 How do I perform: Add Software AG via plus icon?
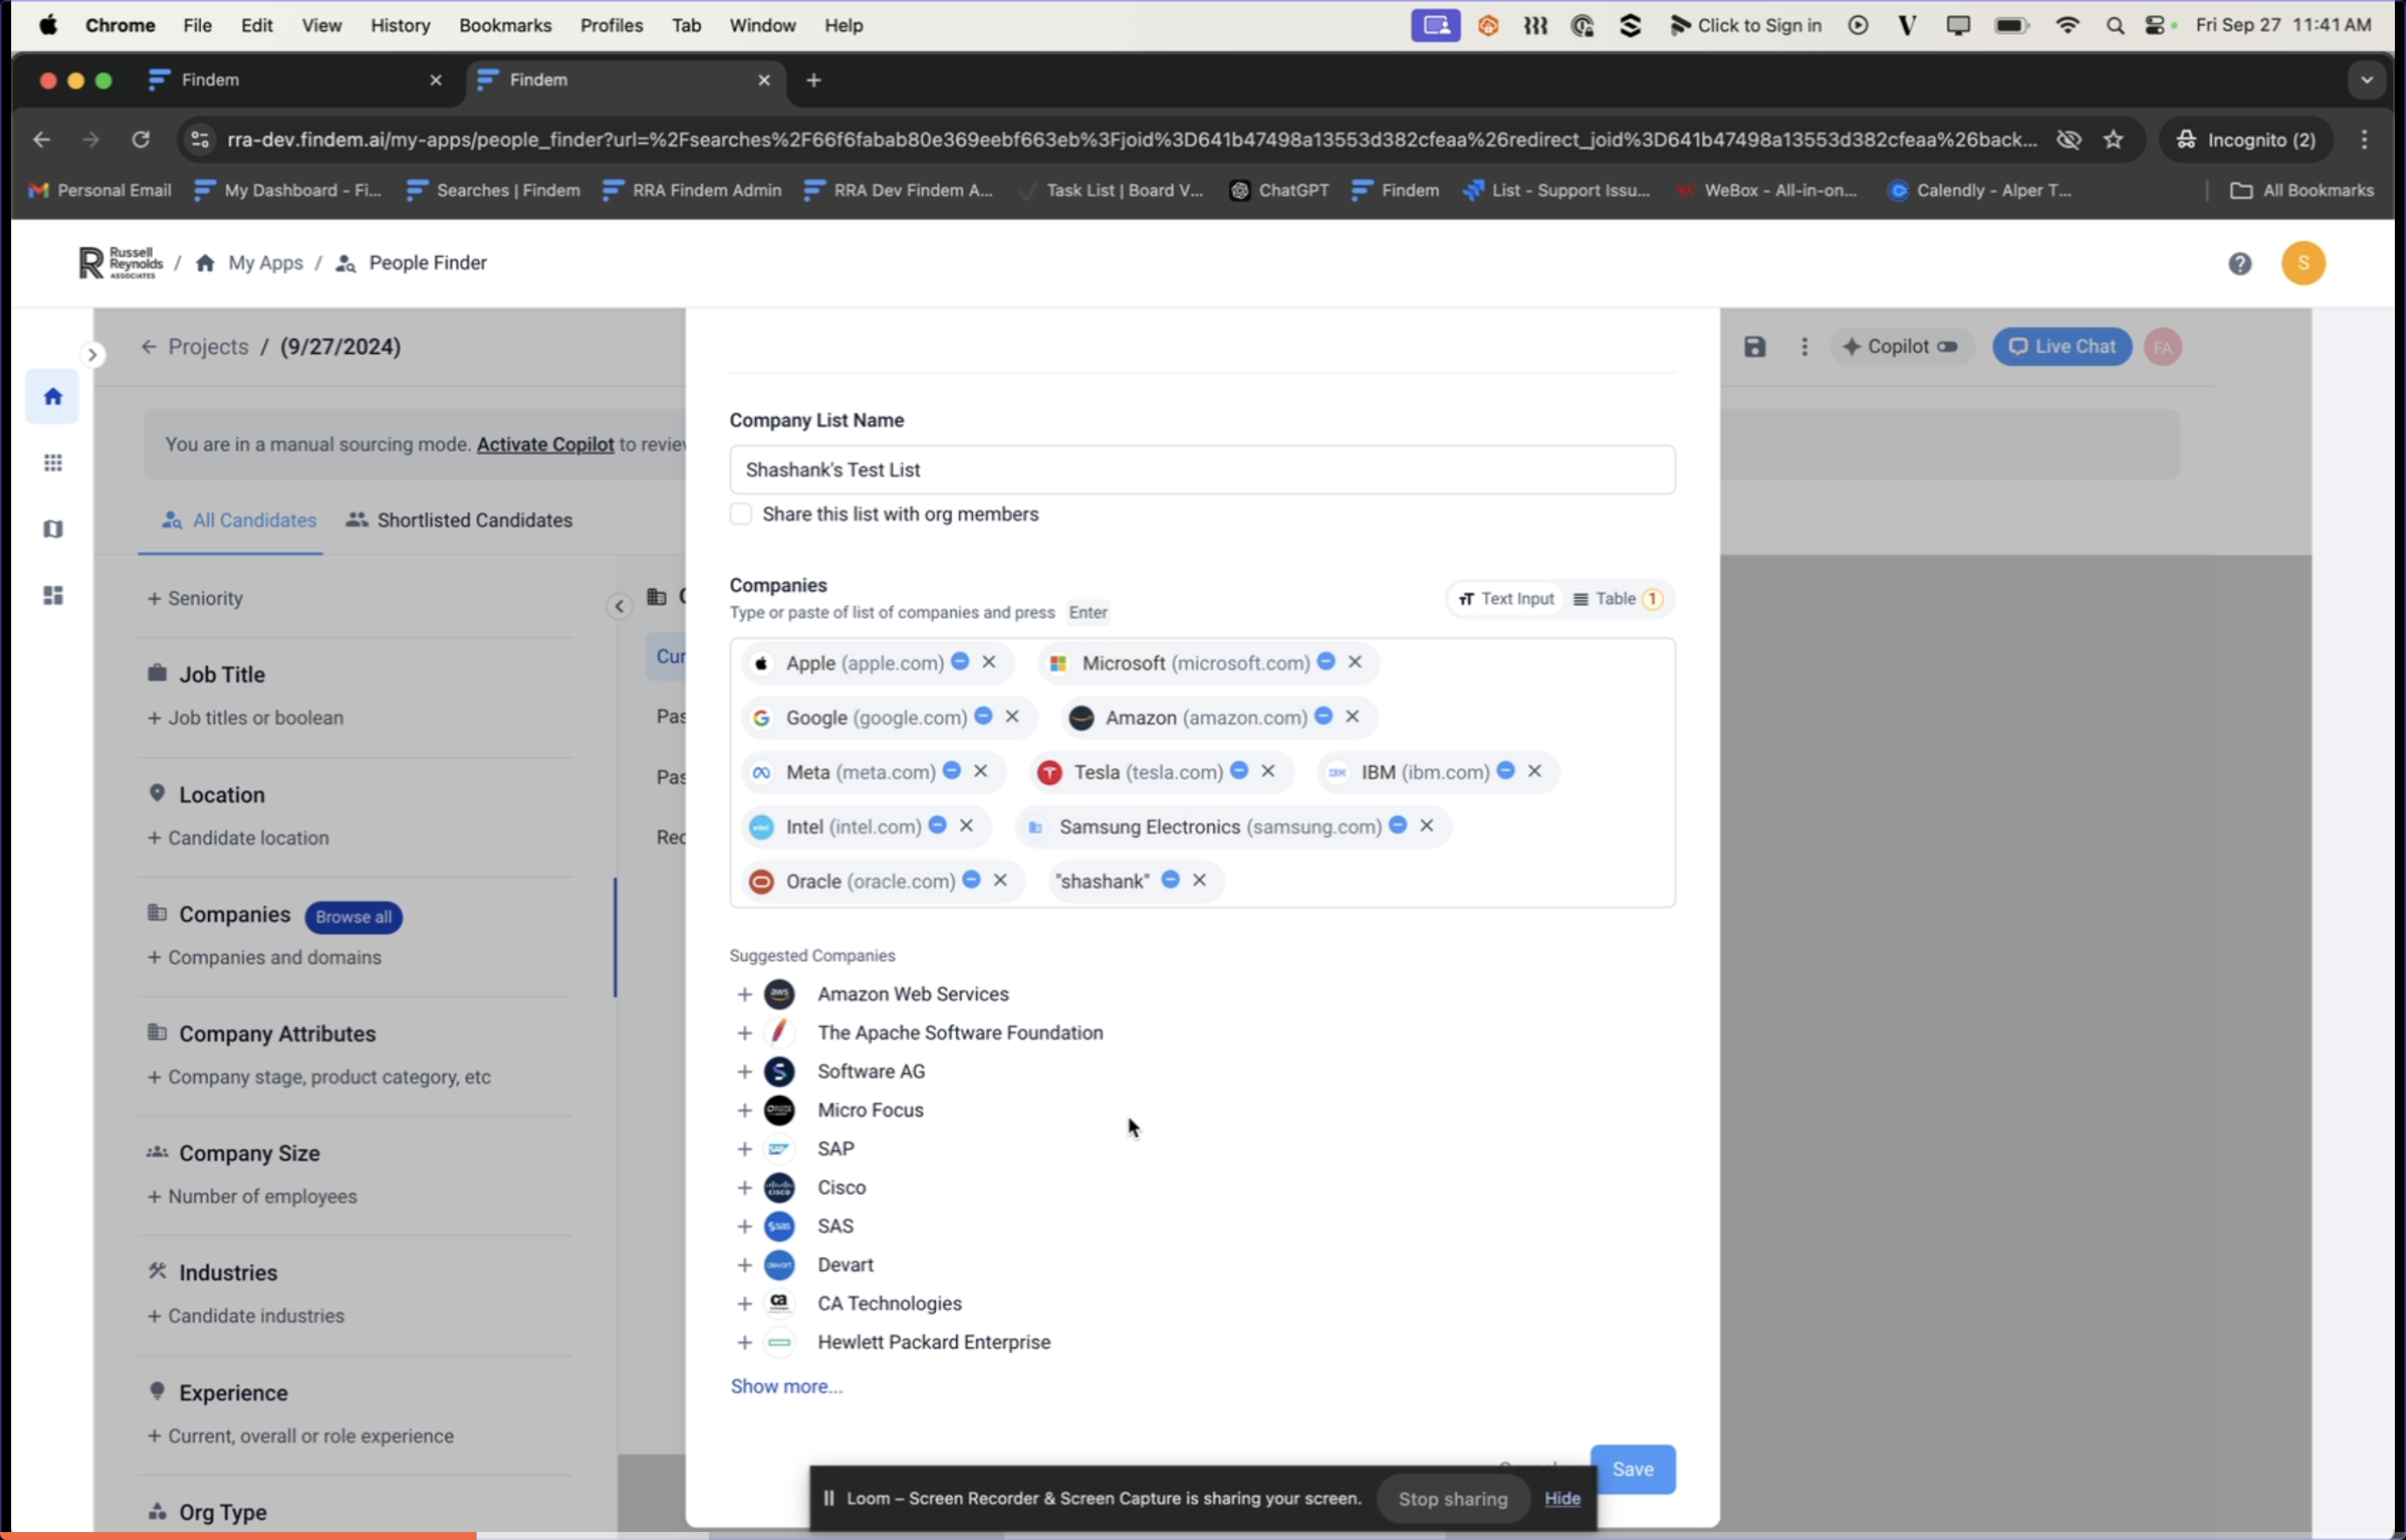744,1072
